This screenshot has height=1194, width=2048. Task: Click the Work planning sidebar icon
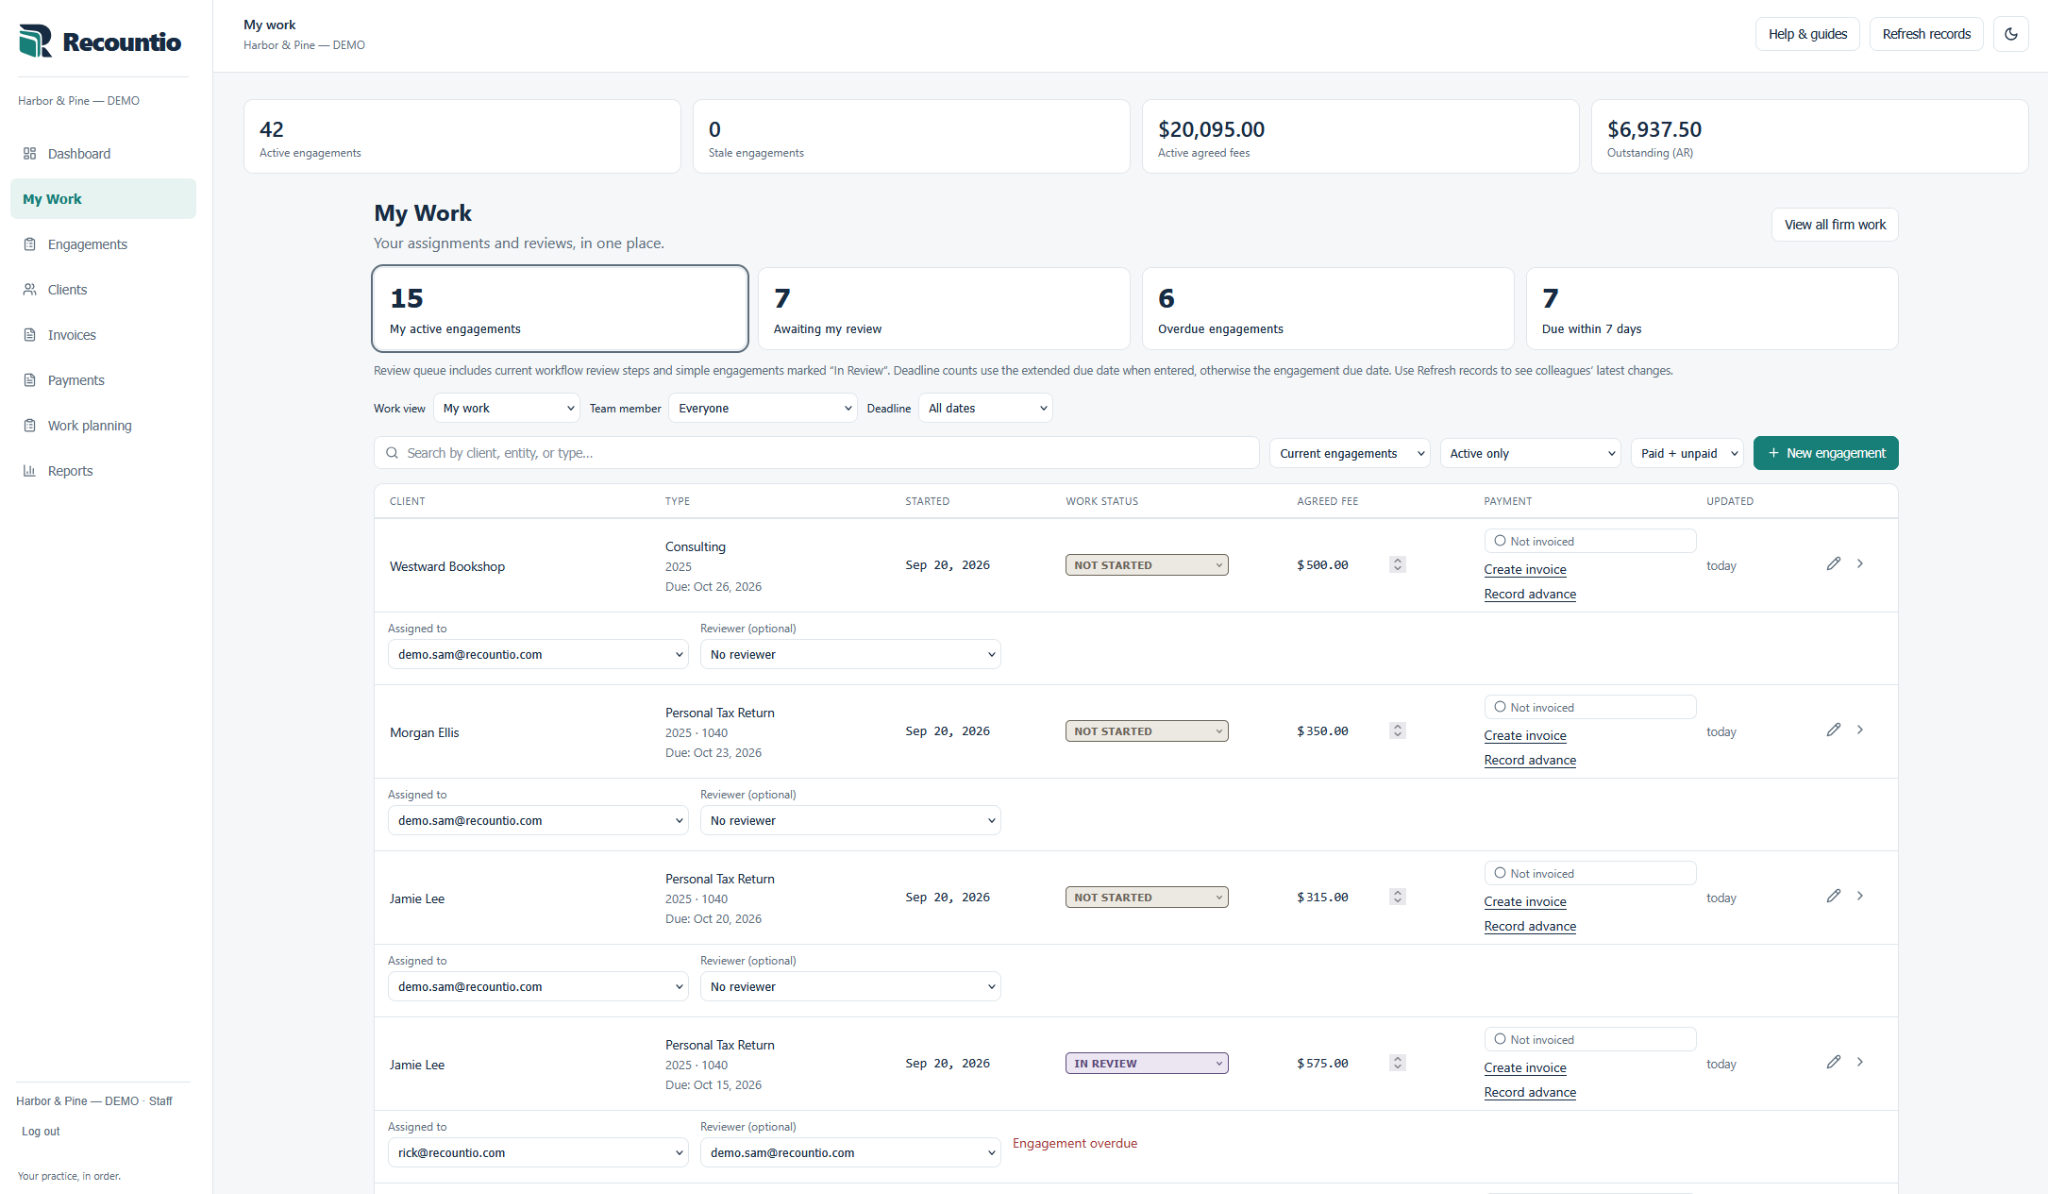tap(30, 425)
